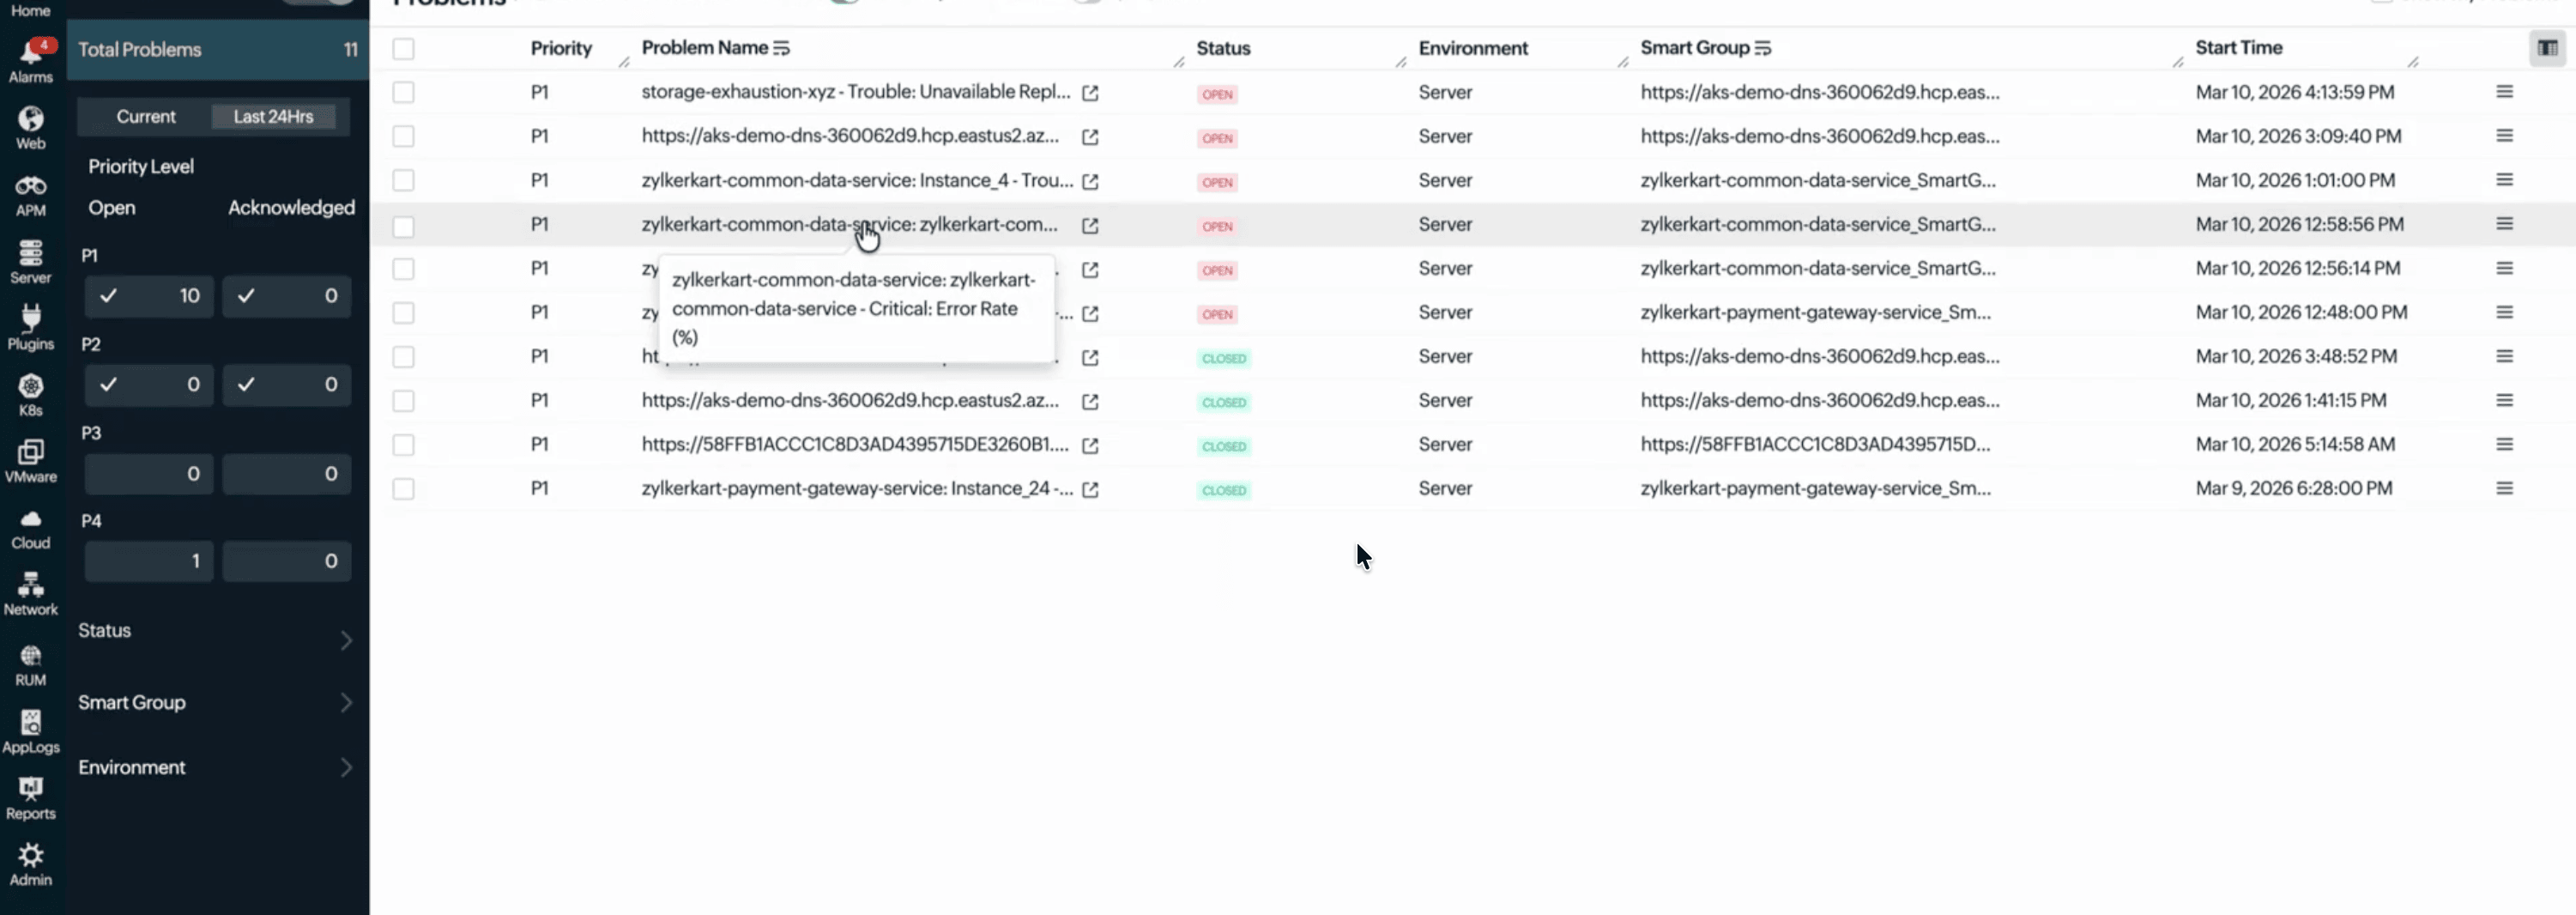Open RUM from the sidebar
This screenshot has height=915, width=2576.
click(31, 665)
